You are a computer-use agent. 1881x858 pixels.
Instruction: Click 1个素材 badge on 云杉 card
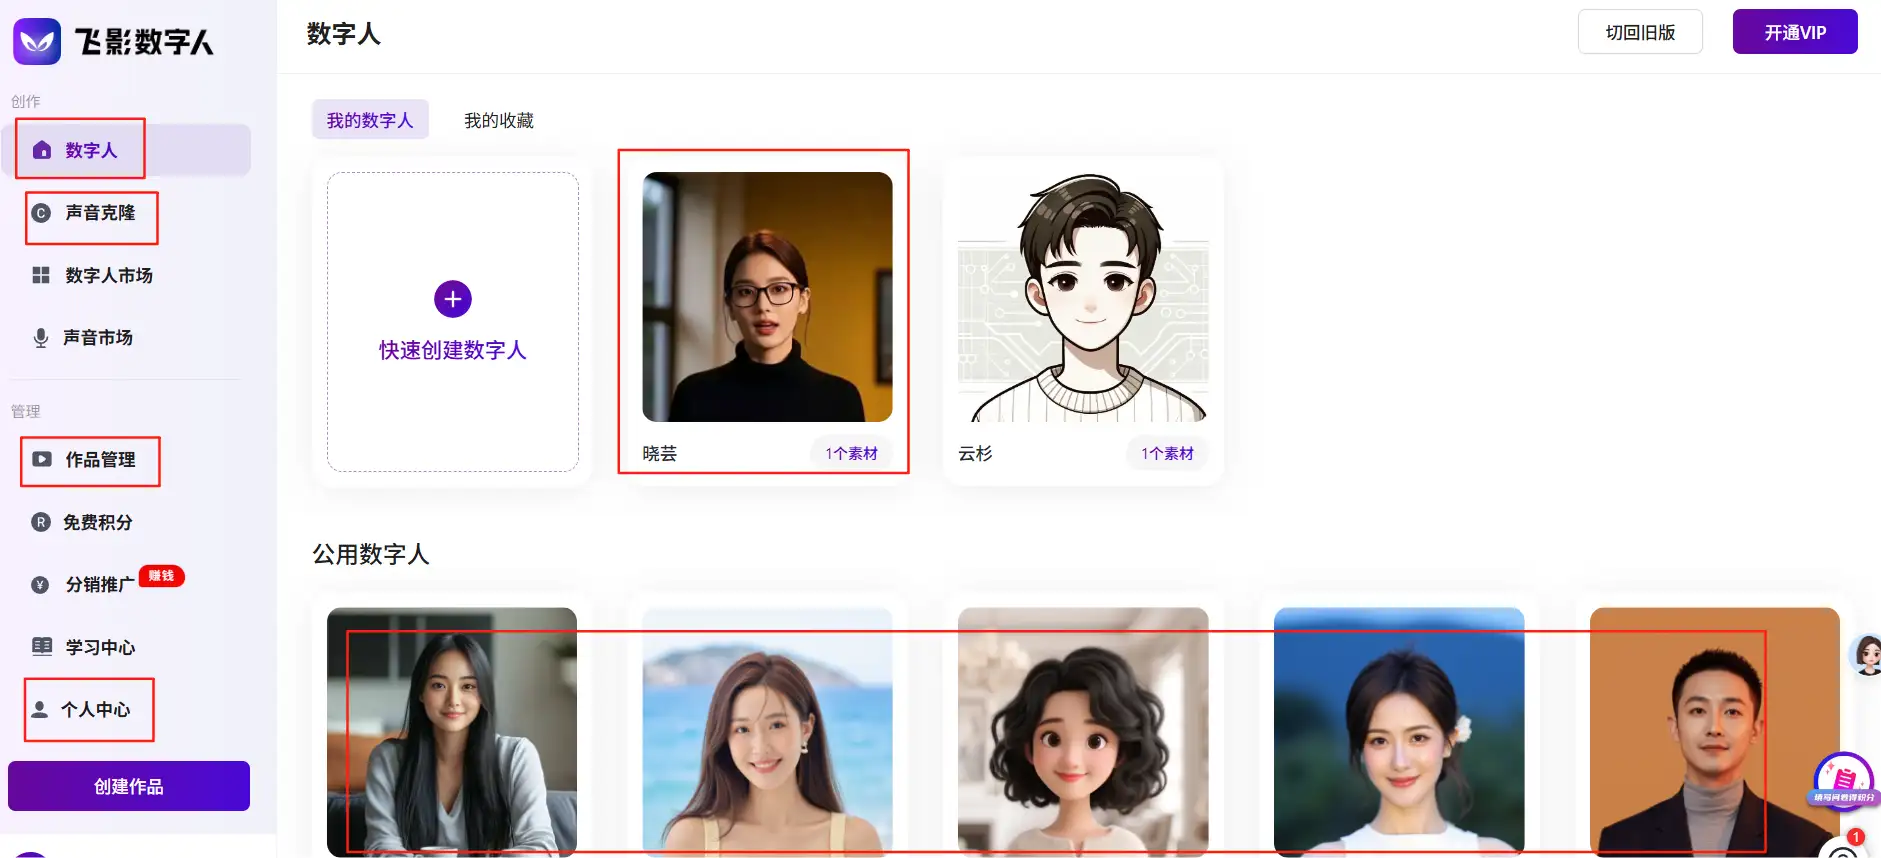pos(1167,453)
